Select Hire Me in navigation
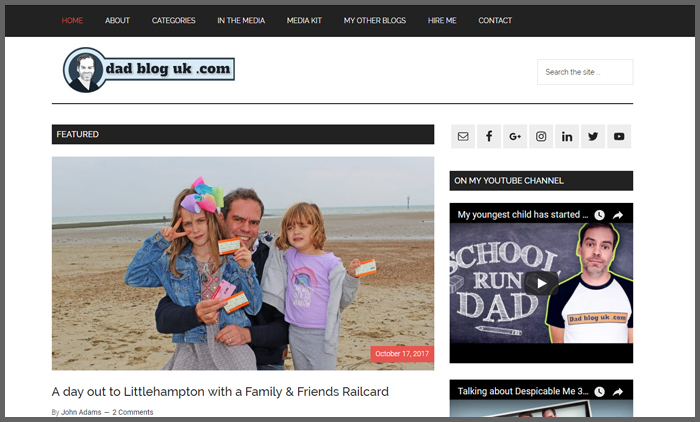 click(442, 21)
